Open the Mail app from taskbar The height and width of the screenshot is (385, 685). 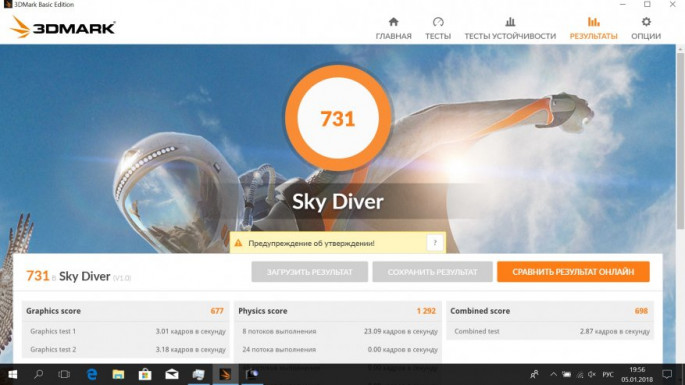point(172,375)
